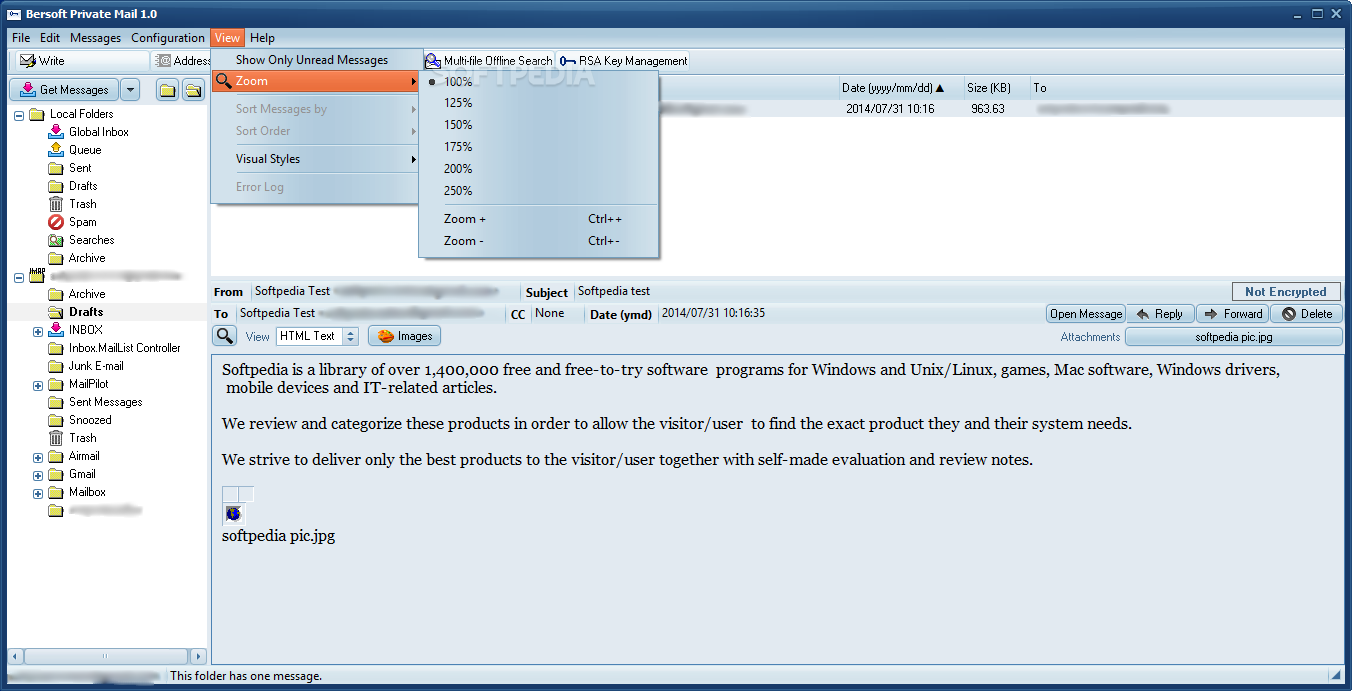This screenshot has height=691, width=1352.
Task: Click the Open Message button
Action: click(1086, 314)
